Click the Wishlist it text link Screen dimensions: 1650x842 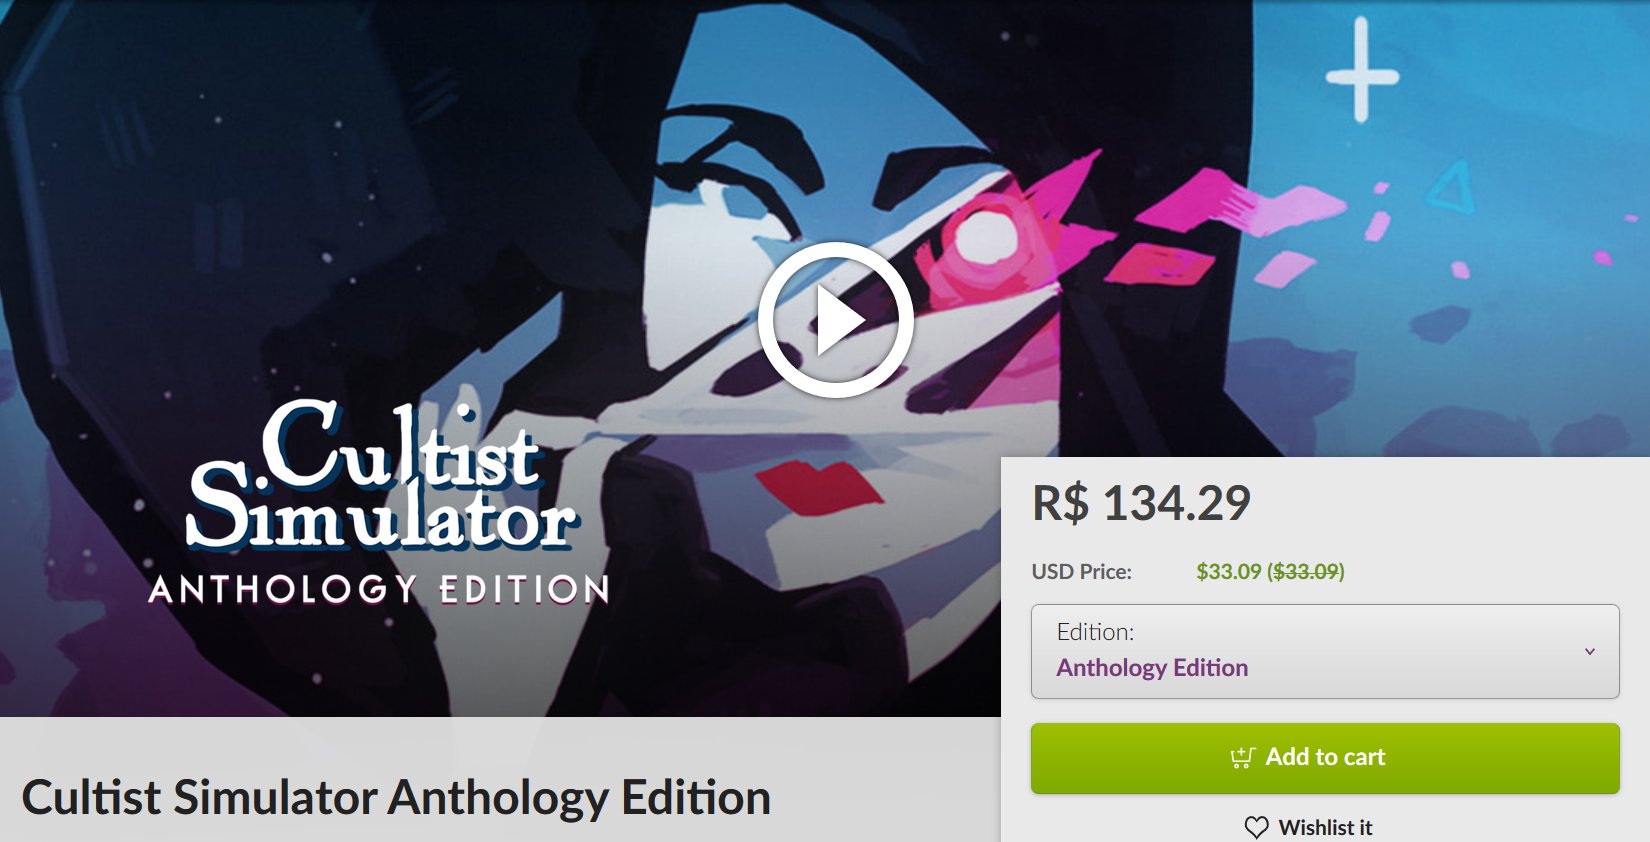(1325, 827)
